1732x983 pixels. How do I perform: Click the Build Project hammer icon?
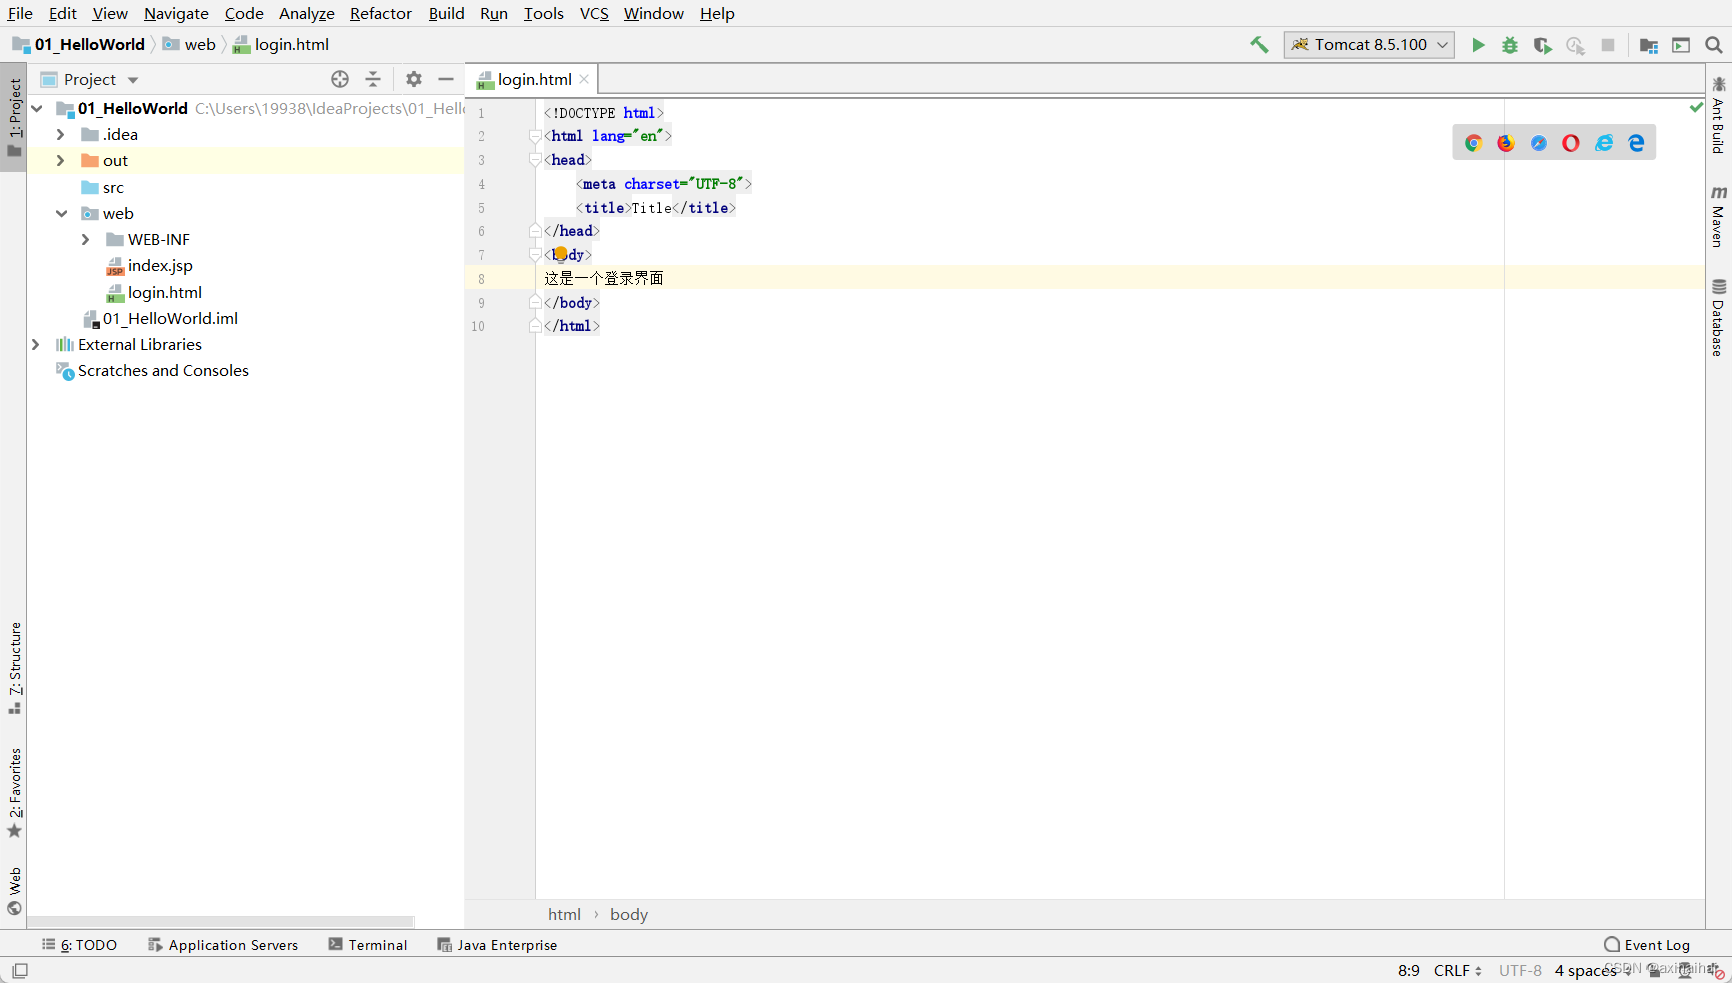(1259, 45)
